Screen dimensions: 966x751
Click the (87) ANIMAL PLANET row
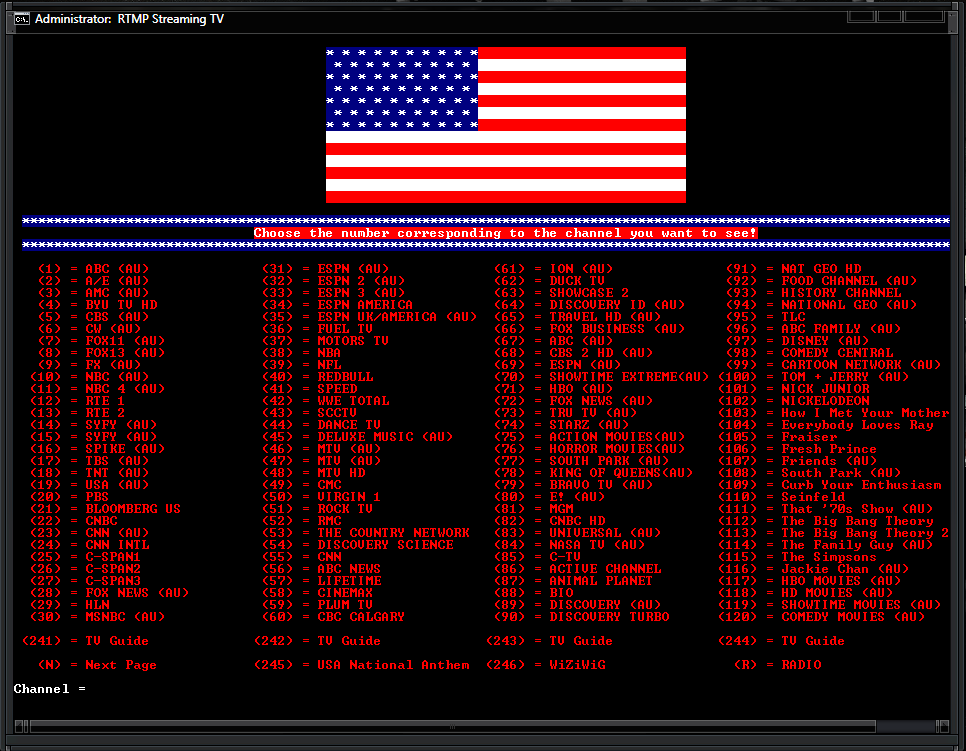[574, 581]
